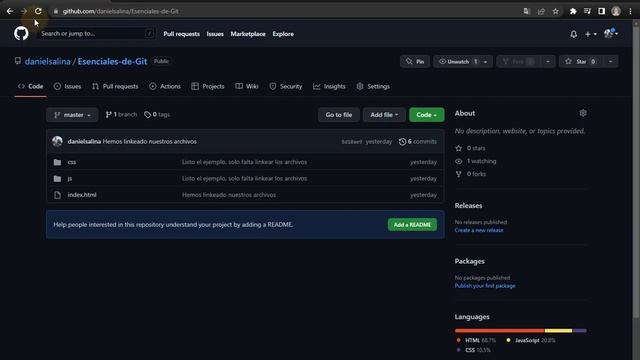Open the Add file dropdown

click(384, 115)
